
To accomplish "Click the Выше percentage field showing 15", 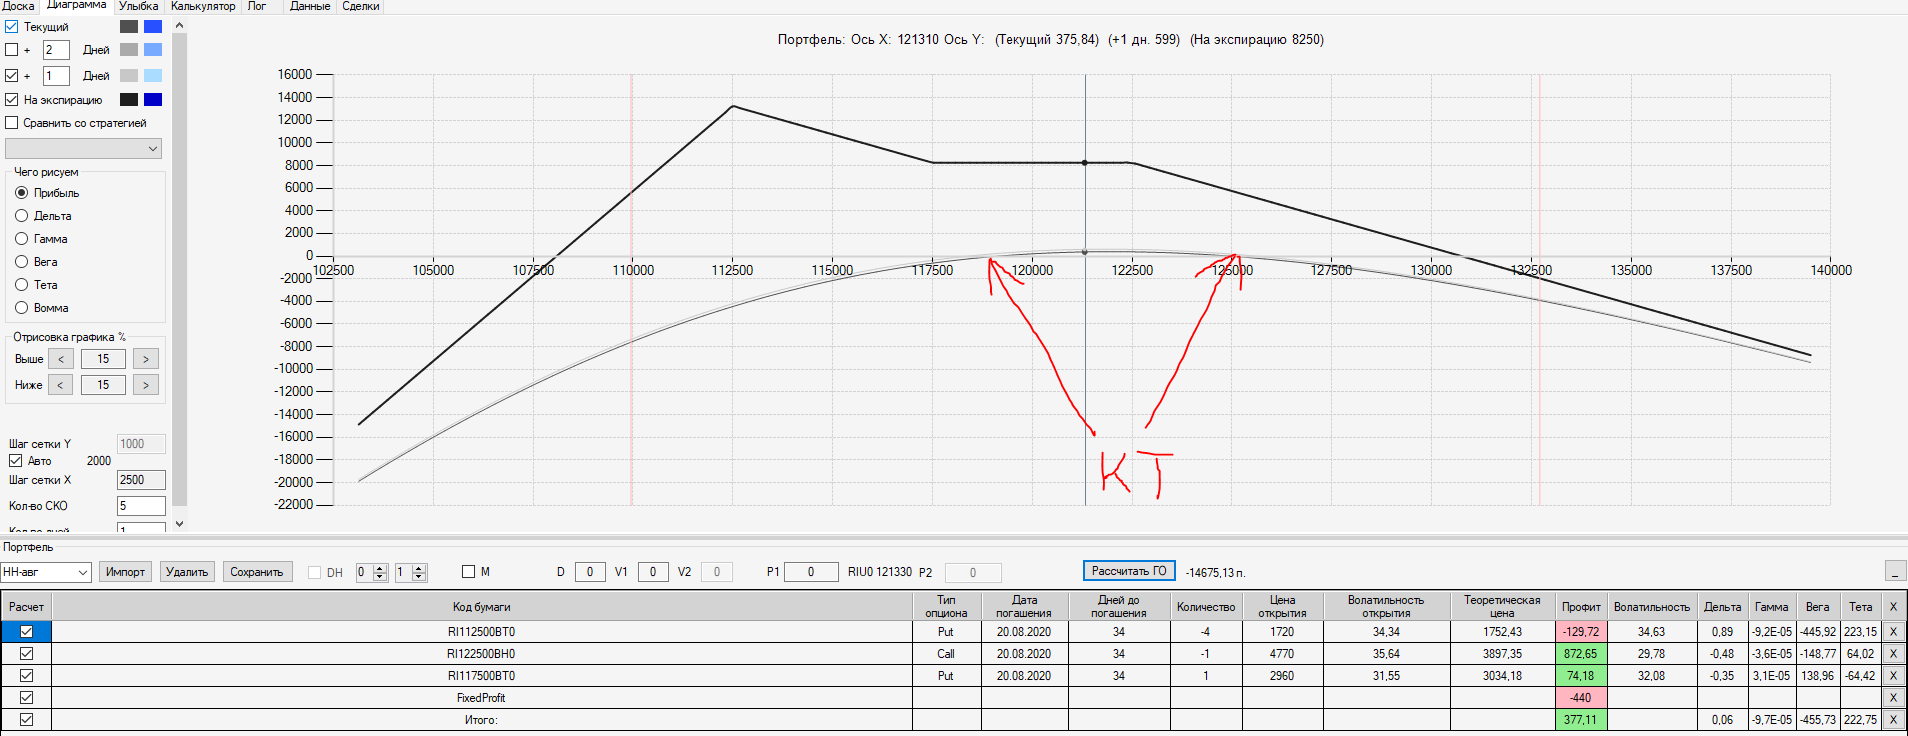I will 103,359.
